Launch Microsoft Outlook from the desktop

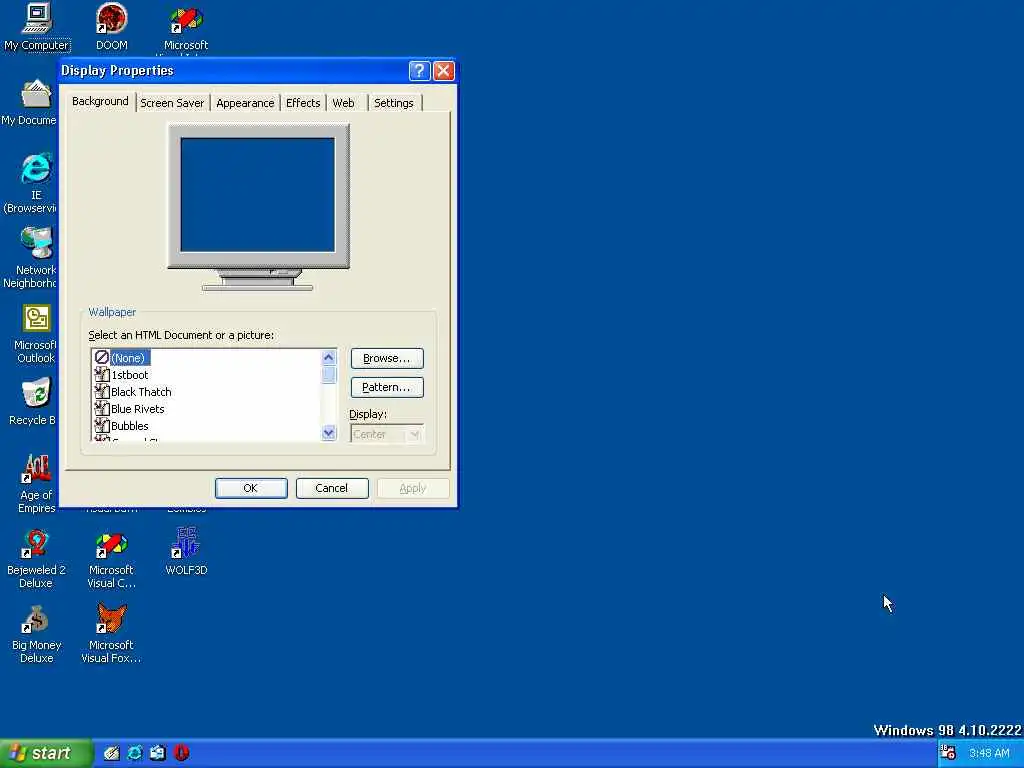36,334
